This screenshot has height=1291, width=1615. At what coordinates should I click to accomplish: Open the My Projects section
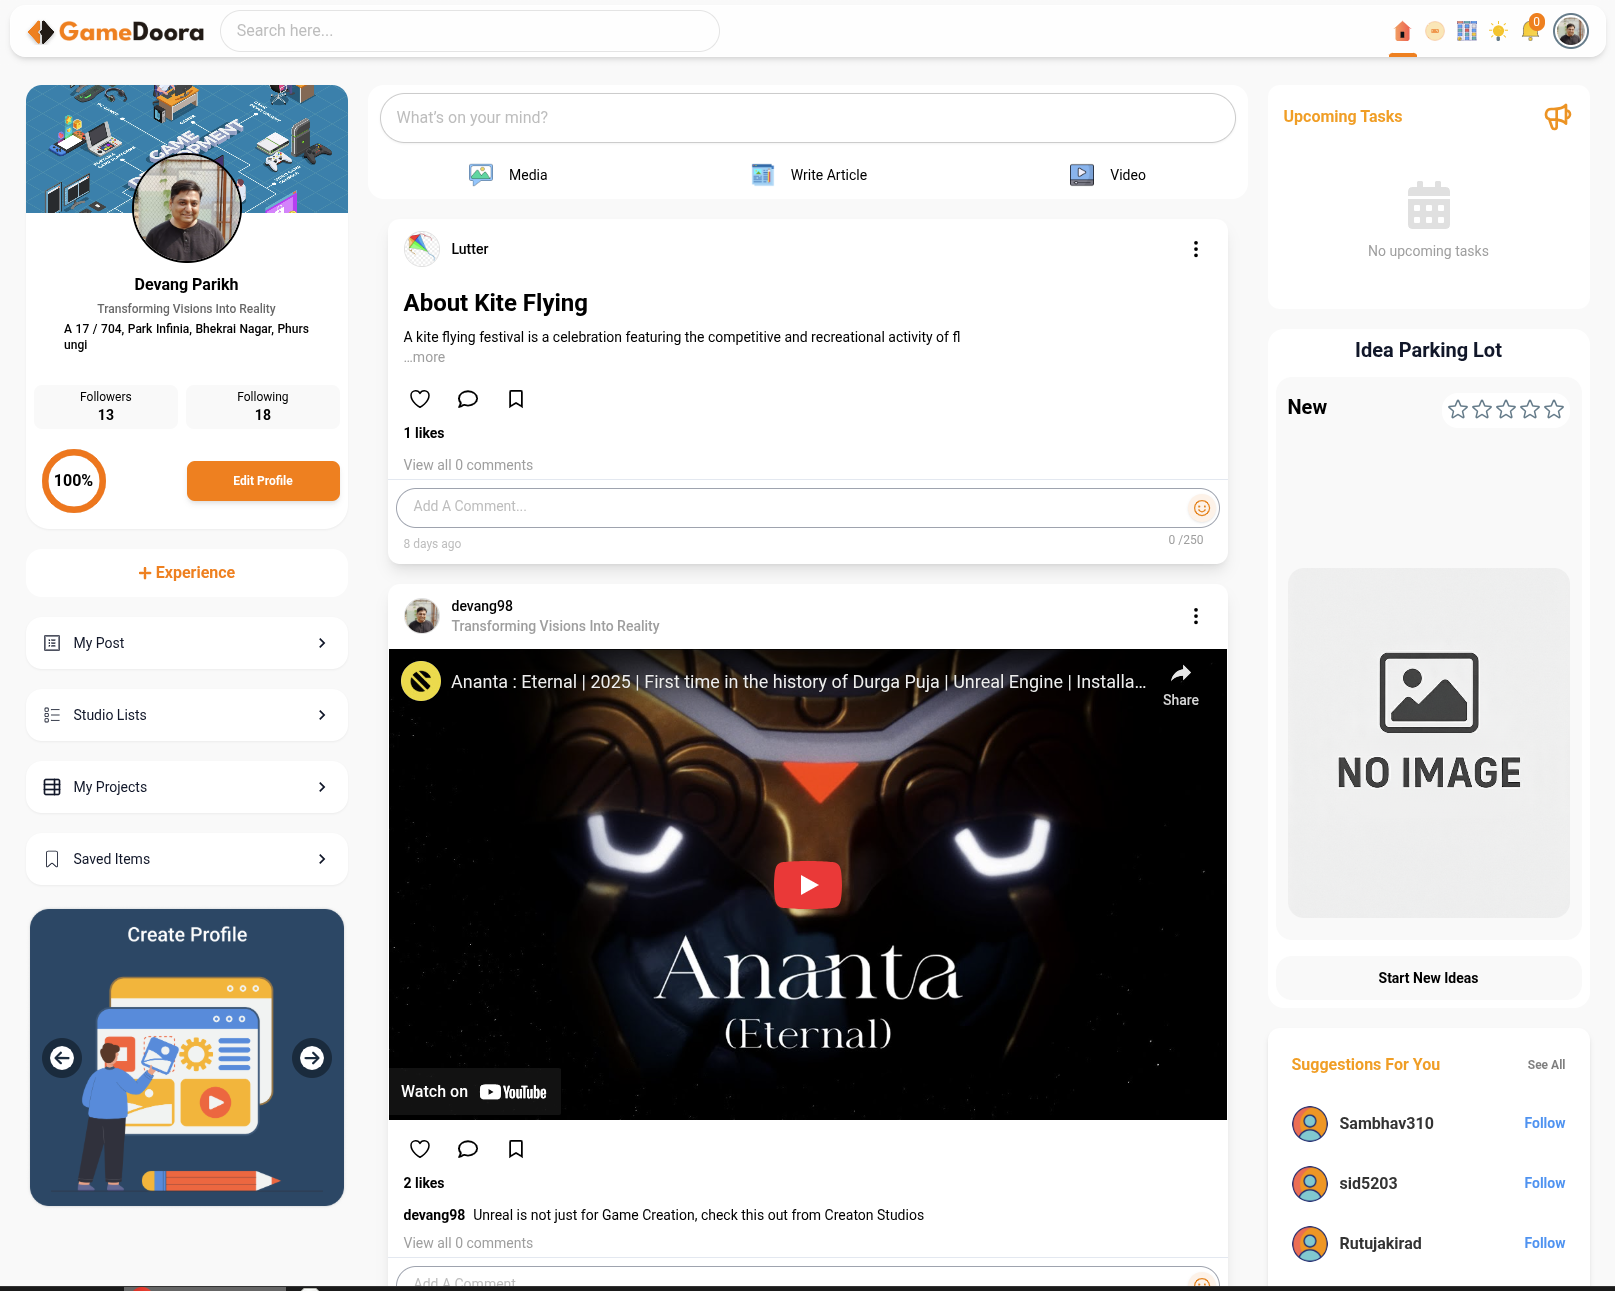coord(187,787)
